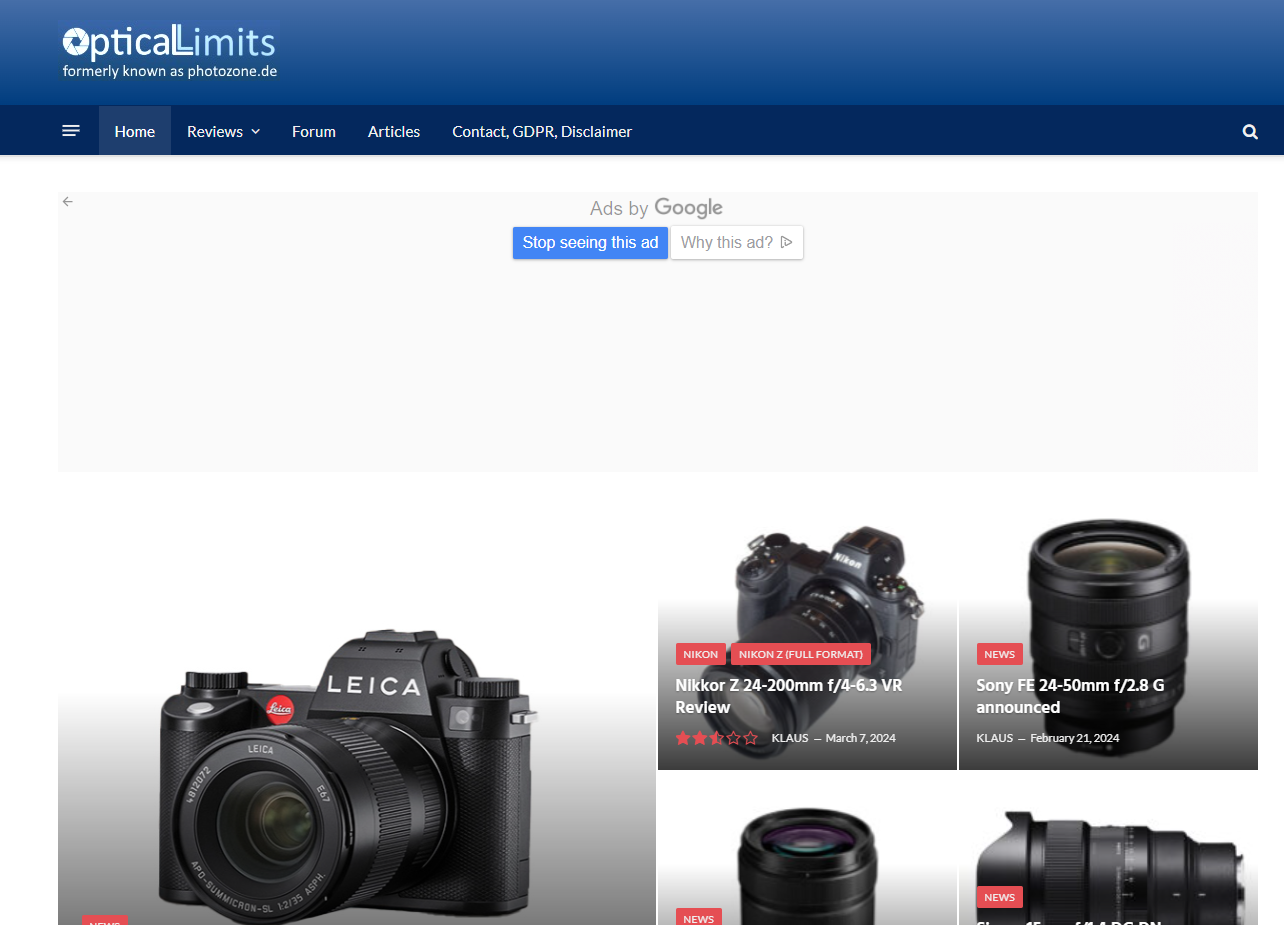
Task: Click the ad back arrow icon
Action: coord(68,201)
